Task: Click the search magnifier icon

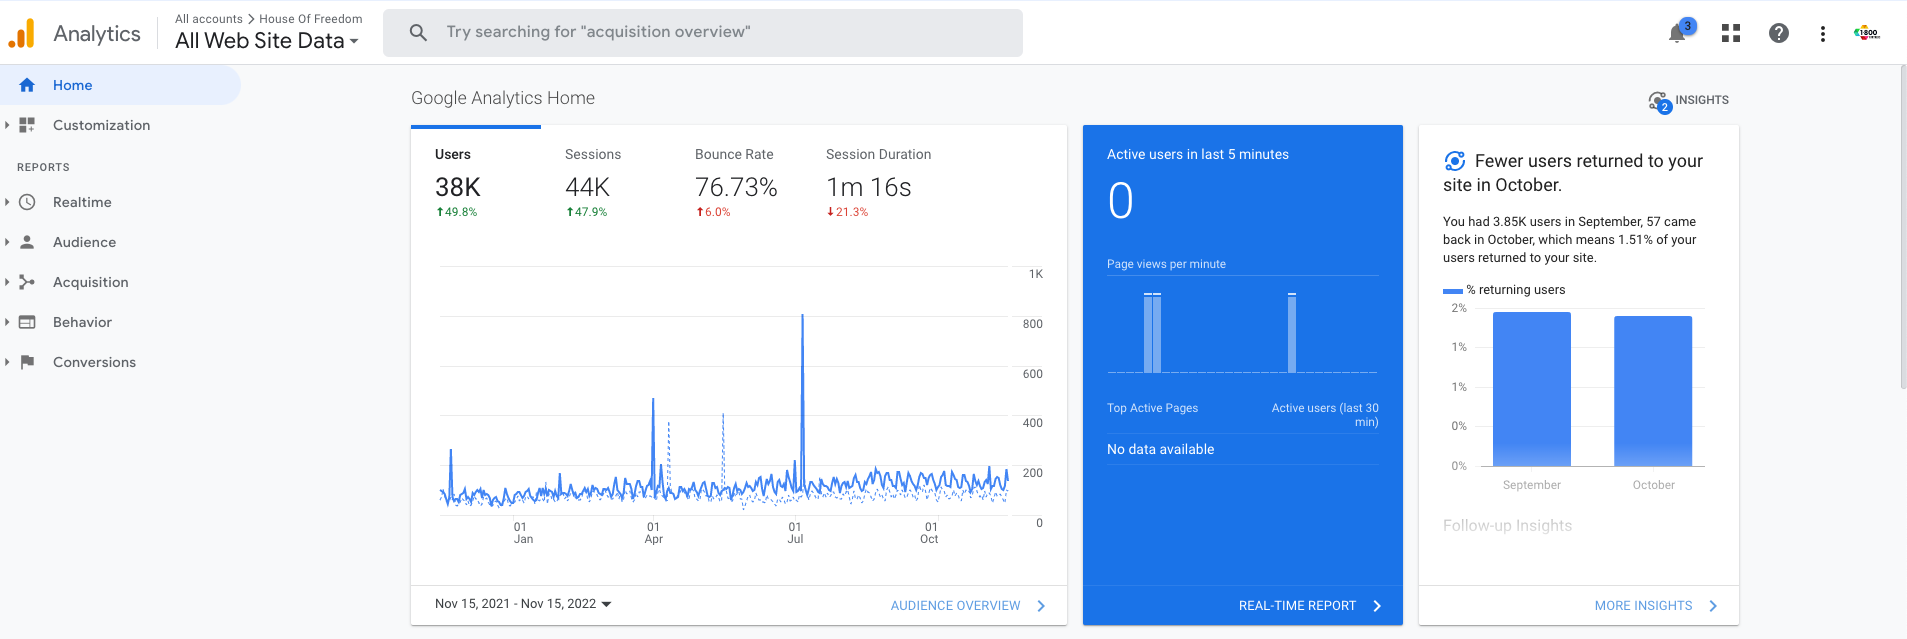Action: 419,32
